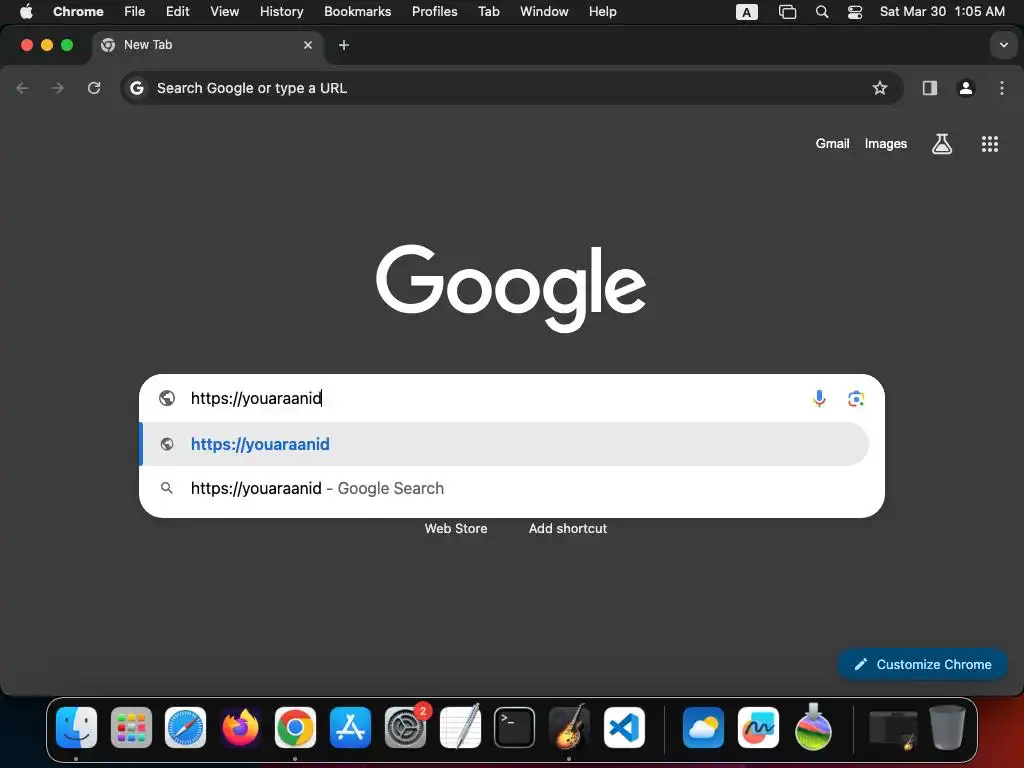Click the browser back arrow
The image size is (1024, 768).
coord(23,88)
